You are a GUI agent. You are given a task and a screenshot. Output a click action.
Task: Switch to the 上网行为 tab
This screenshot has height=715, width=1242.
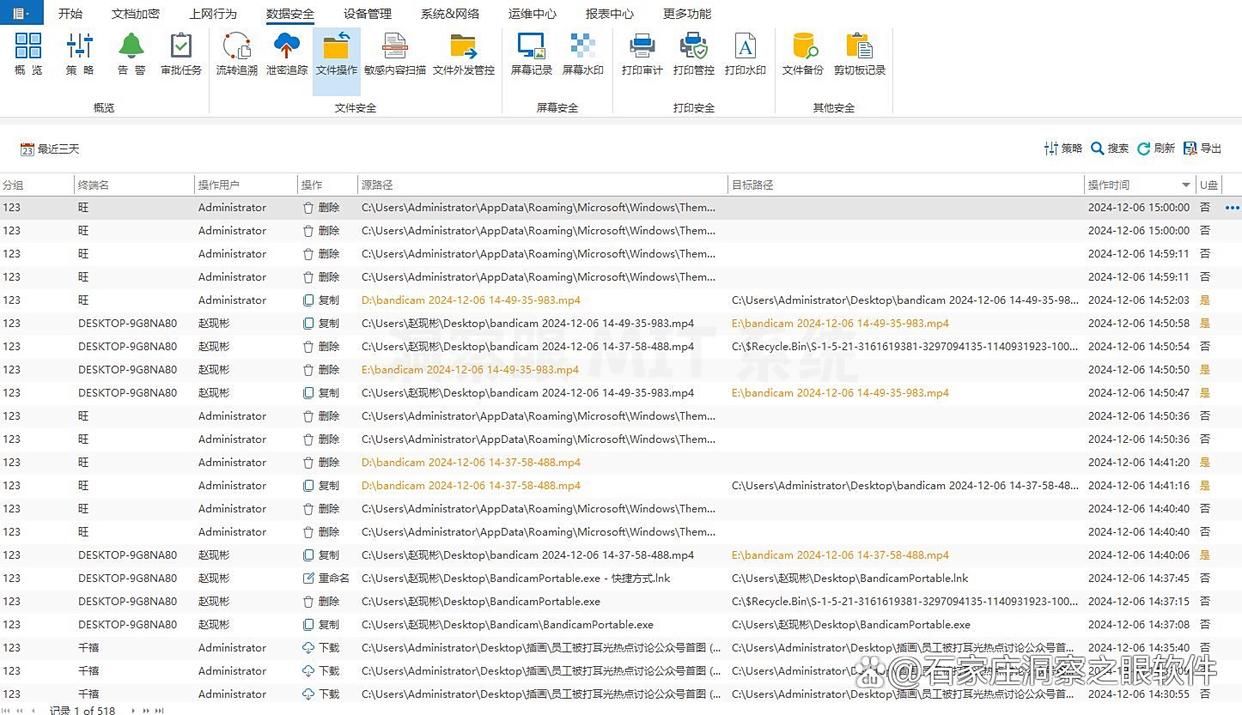tap(213, 14)
